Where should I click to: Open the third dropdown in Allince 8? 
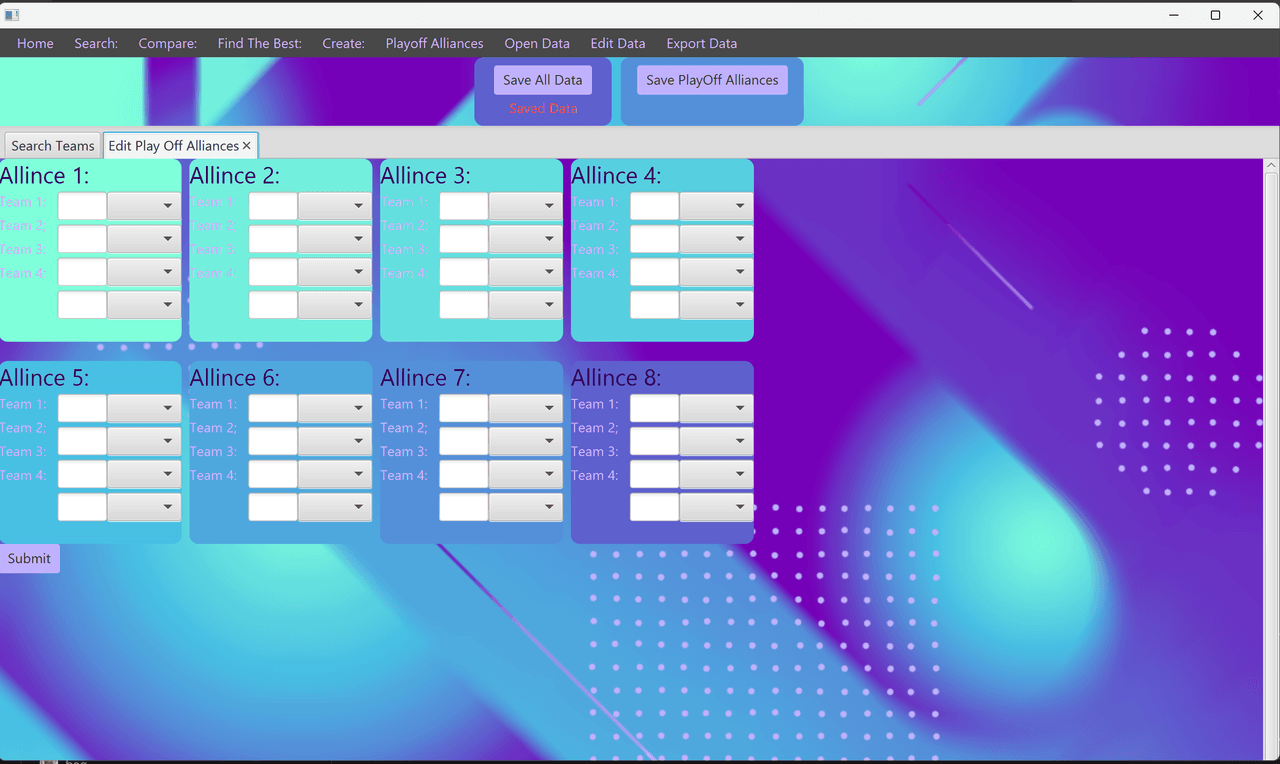pyautogui.click(x=716, y=474)
